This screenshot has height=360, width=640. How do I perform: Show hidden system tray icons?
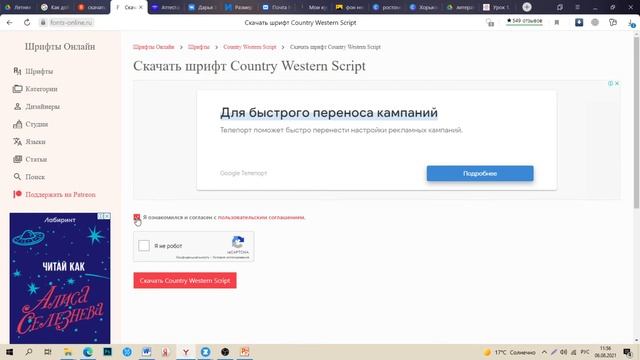coord(544,352)
